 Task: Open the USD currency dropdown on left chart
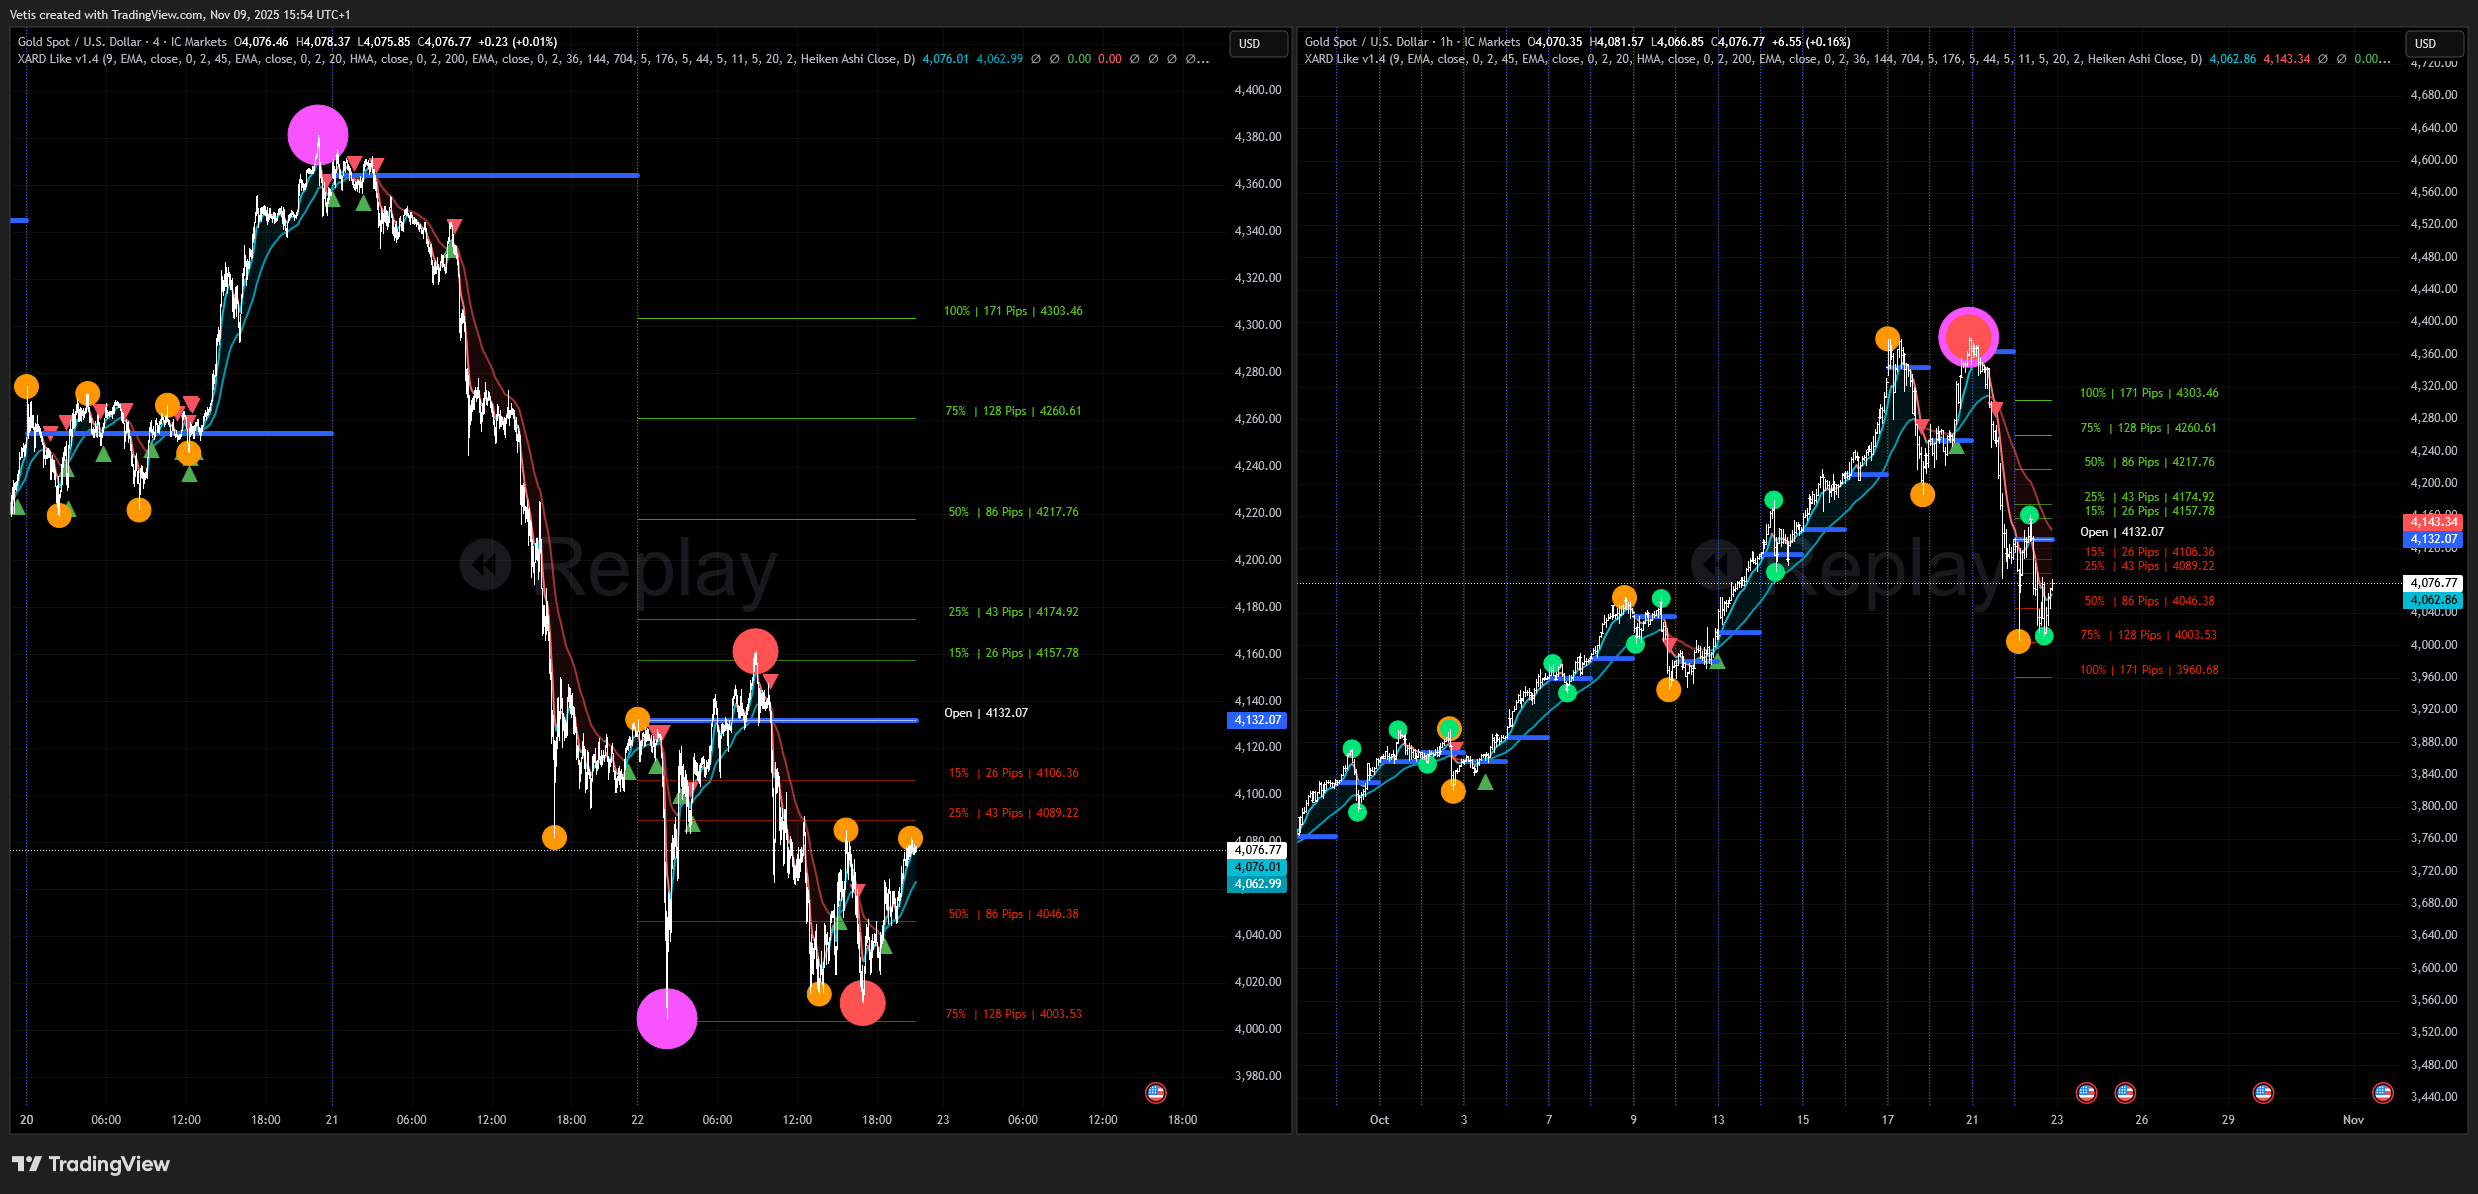pos(1257,44)
